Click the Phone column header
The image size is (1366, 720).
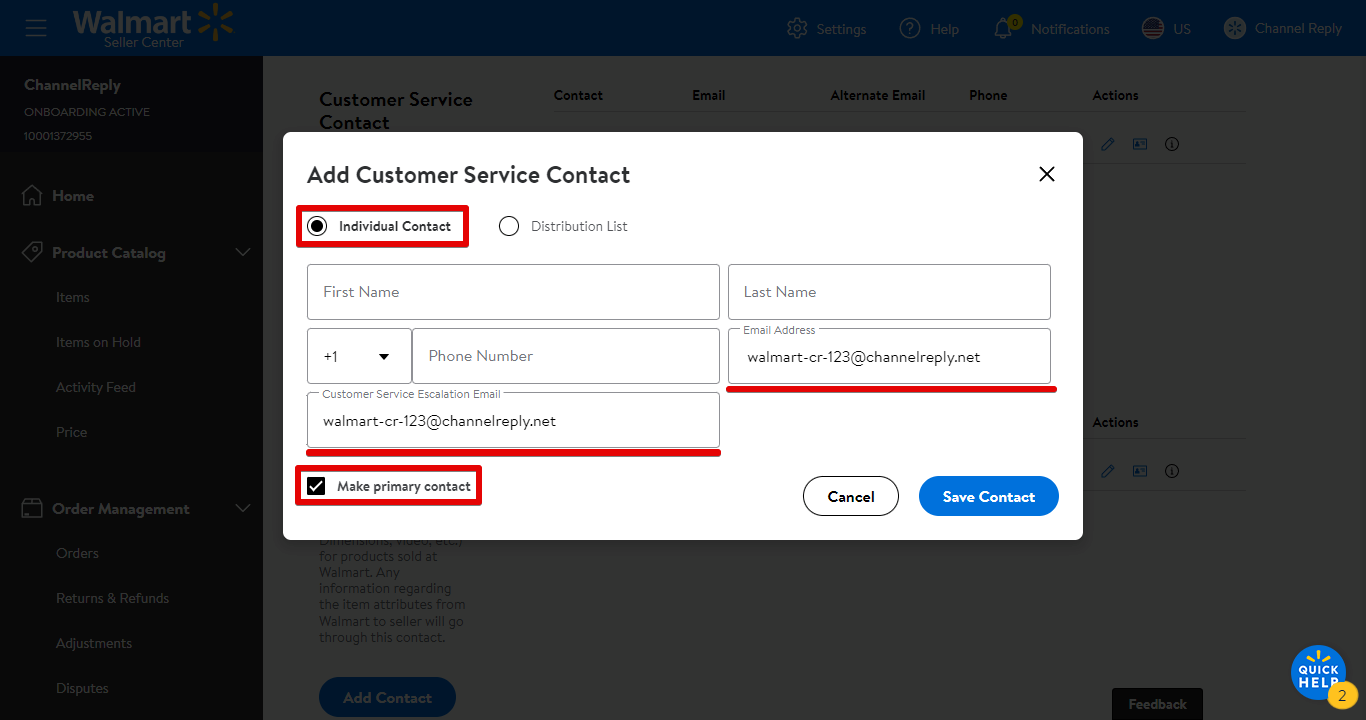point(988,95)
